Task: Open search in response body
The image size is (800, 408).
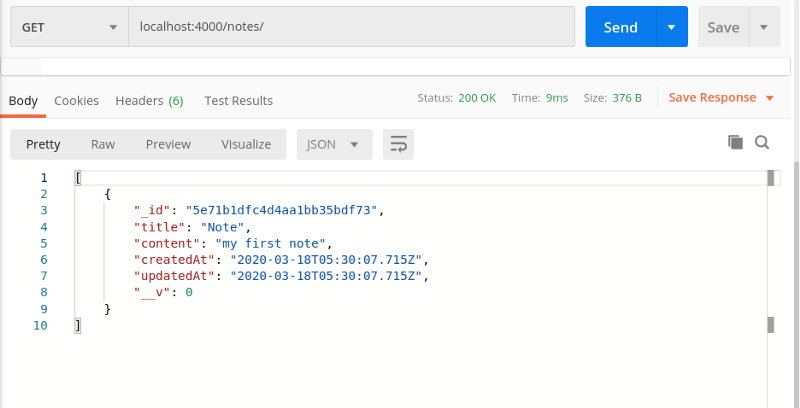Action: pos(762,143)
